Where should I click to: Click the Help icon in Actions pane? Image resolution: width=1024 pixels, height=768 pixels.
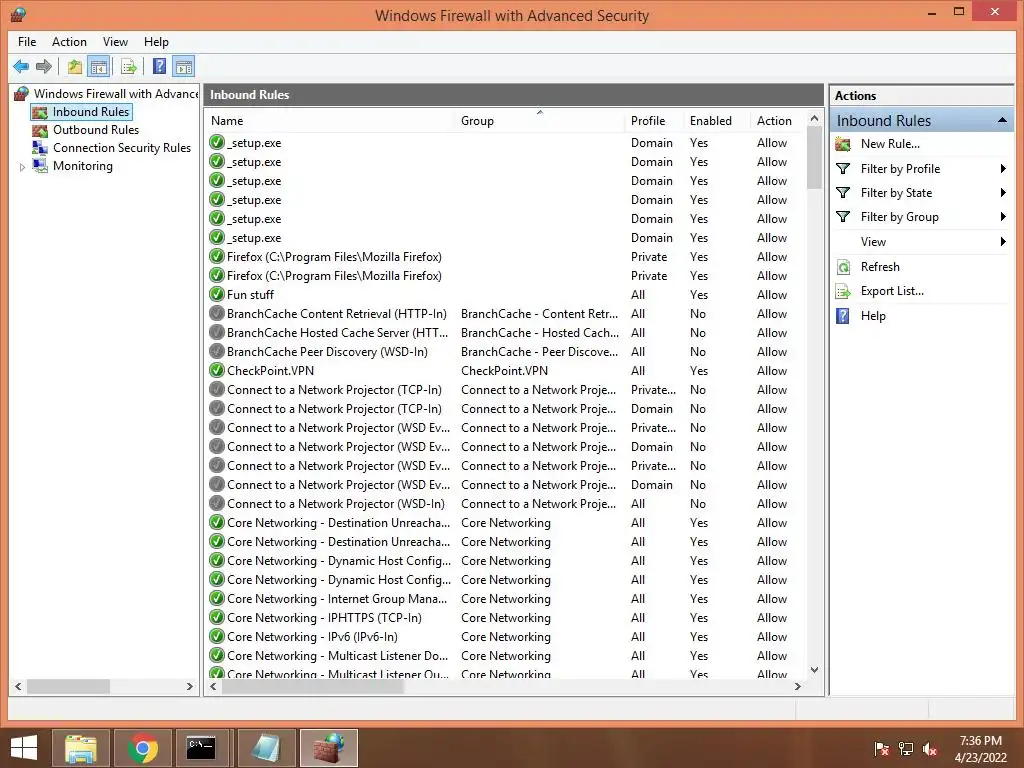coord(843,316)
